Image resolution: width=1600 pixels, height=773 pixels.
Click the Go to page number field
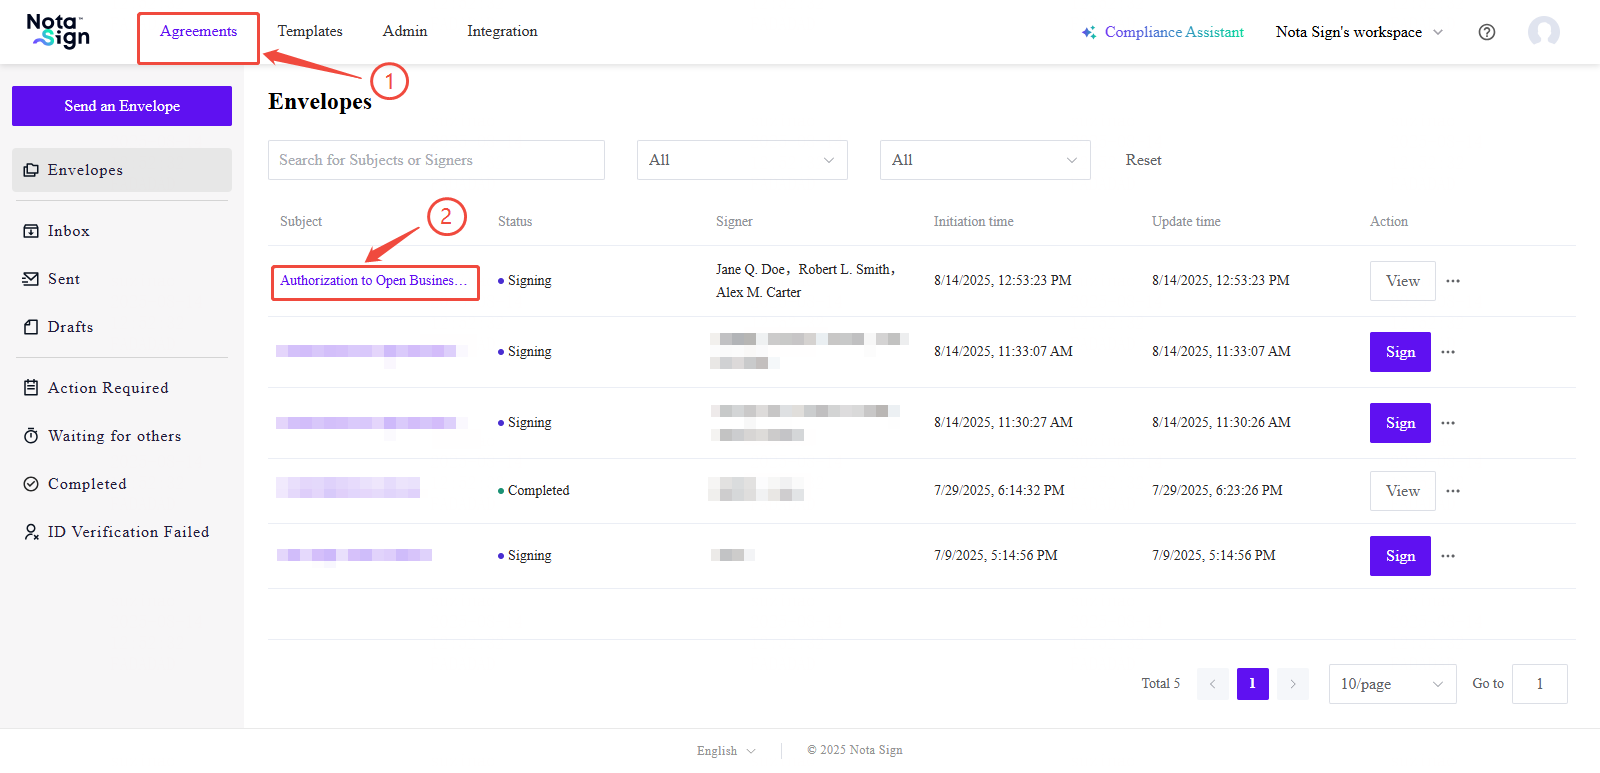[x=1539, y=684]
